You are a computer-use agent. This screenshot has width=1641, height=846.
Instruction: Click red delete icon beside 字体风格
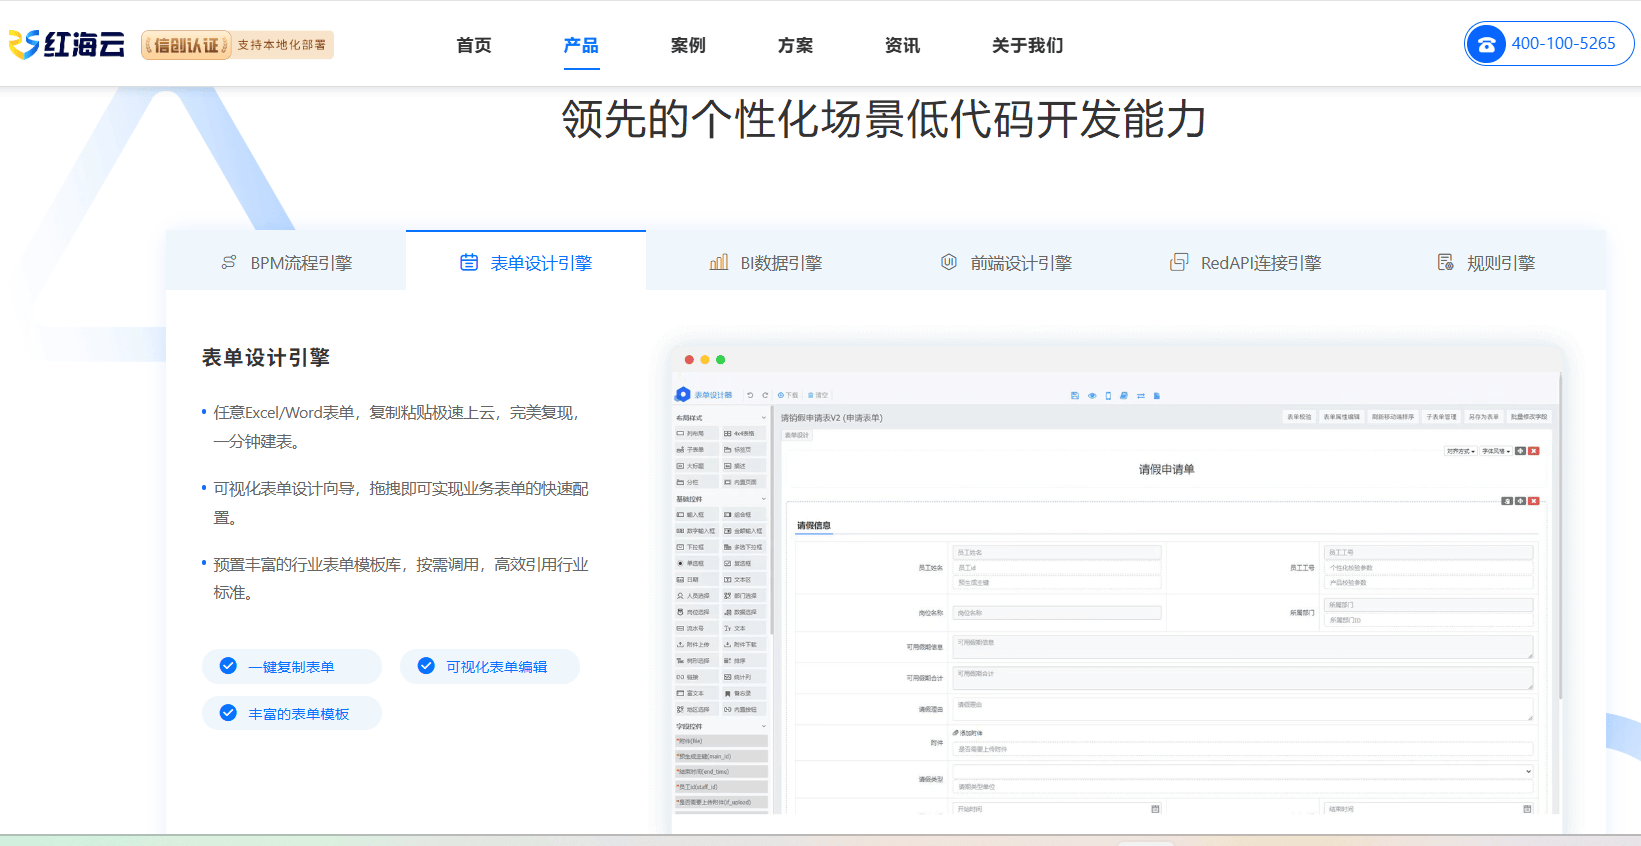tap(1534, 451)
